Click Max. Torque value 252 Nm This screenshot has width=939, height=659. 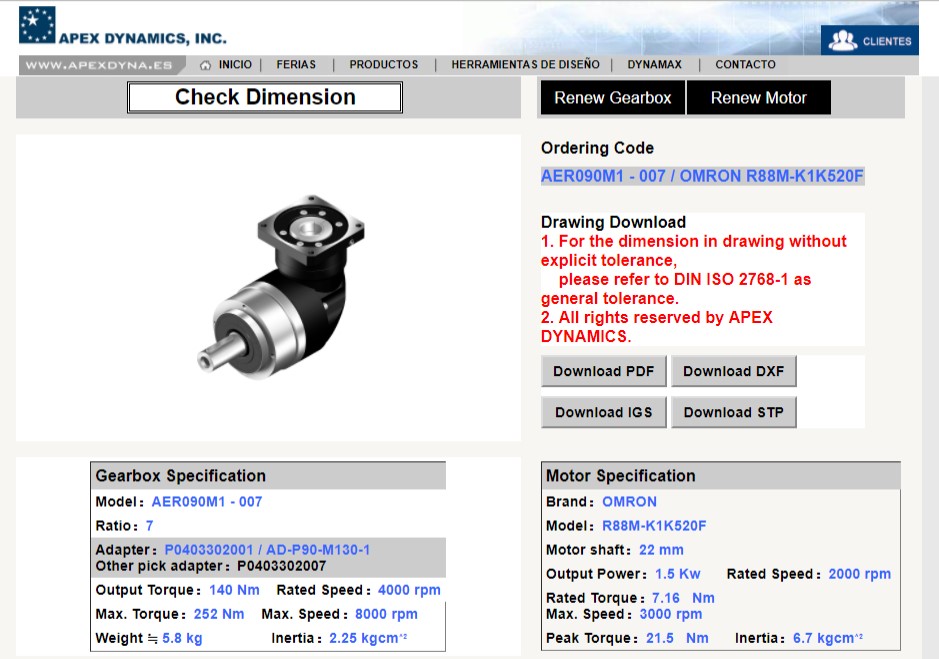tap(219, 614)
